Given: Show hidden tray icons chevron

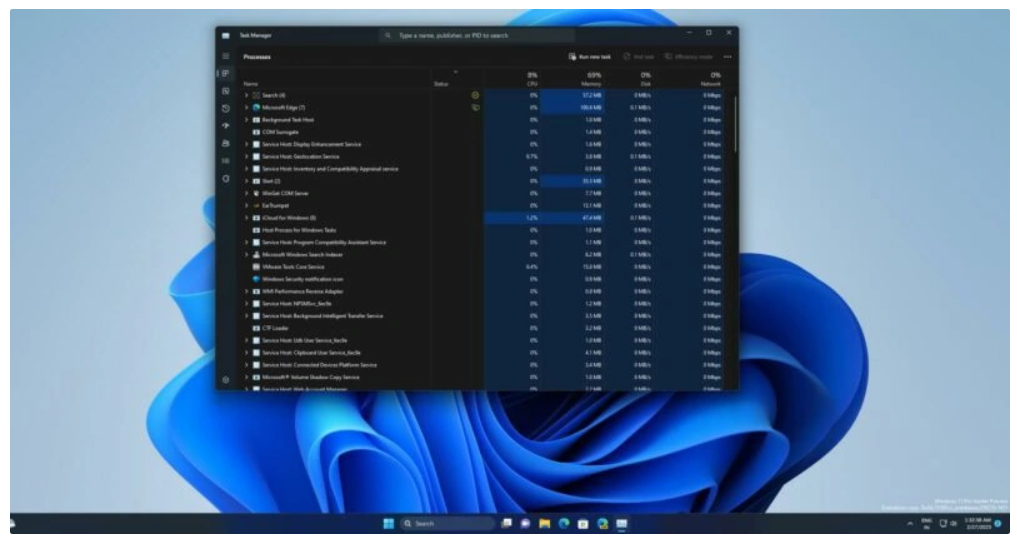Looking at the screenshot, I should 909,523.
